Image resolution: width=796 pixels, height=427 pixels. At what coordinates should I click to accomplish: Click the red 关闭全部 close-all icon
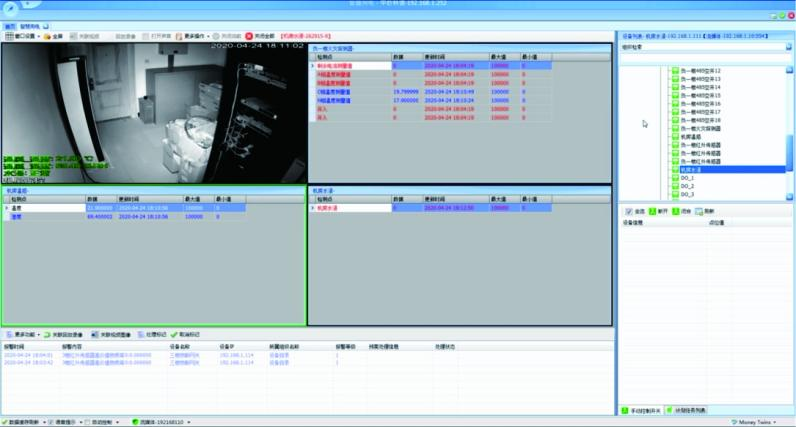tap(249, 36)
